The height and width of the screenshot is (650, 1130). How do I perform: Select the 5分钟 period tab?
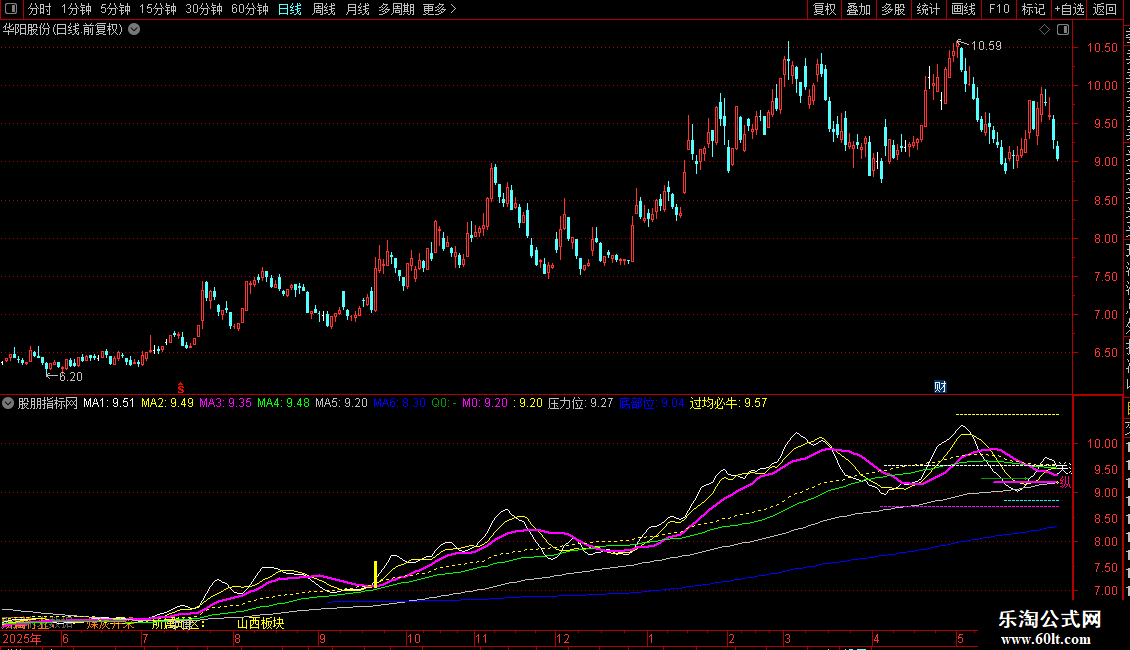[115, 9]
